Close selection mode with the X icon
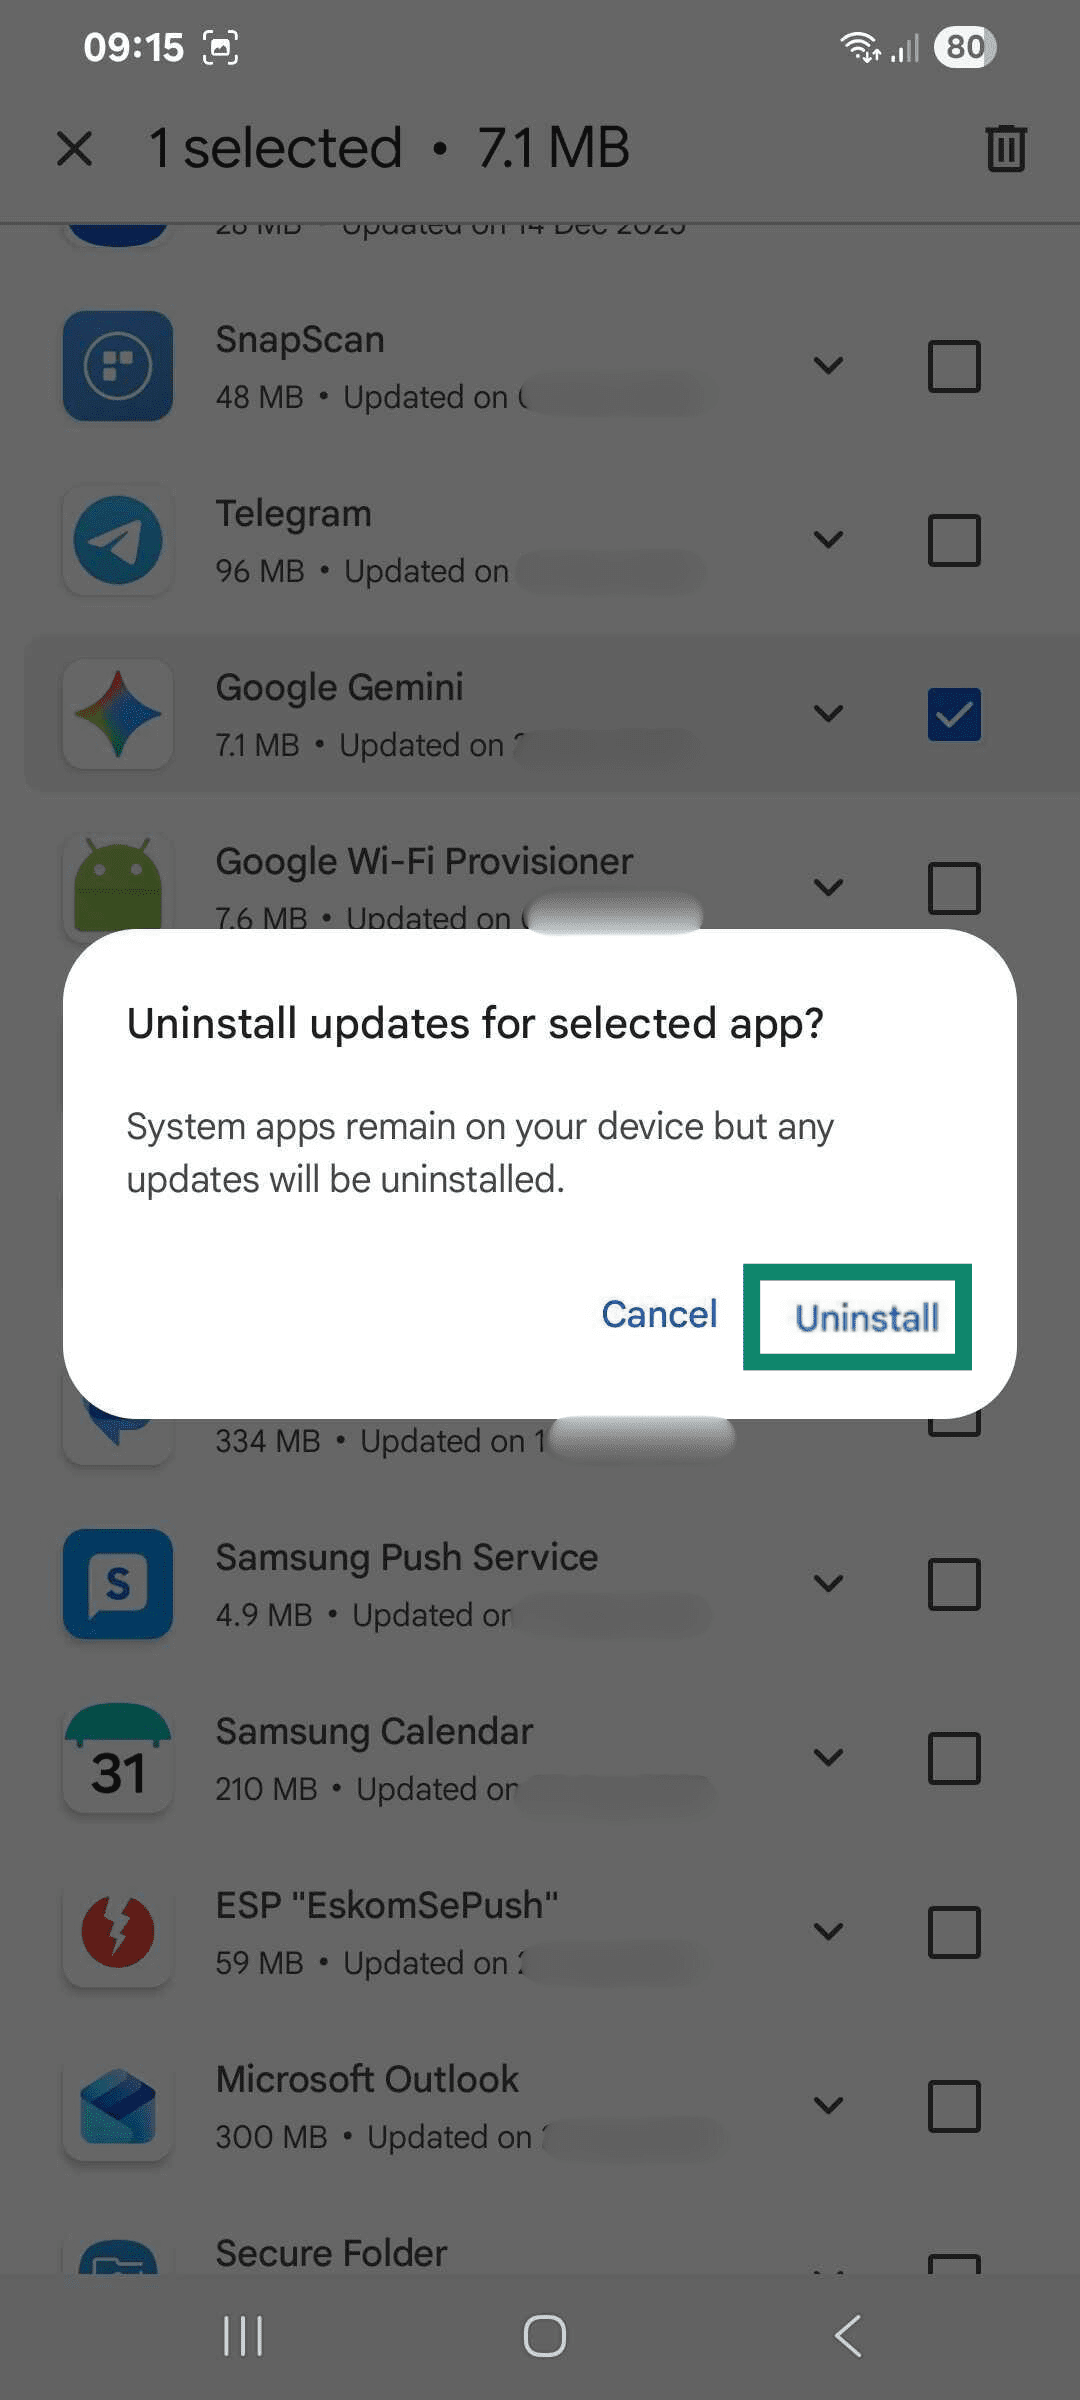Screen dimensions: 1080x2400 coord(75,148)
